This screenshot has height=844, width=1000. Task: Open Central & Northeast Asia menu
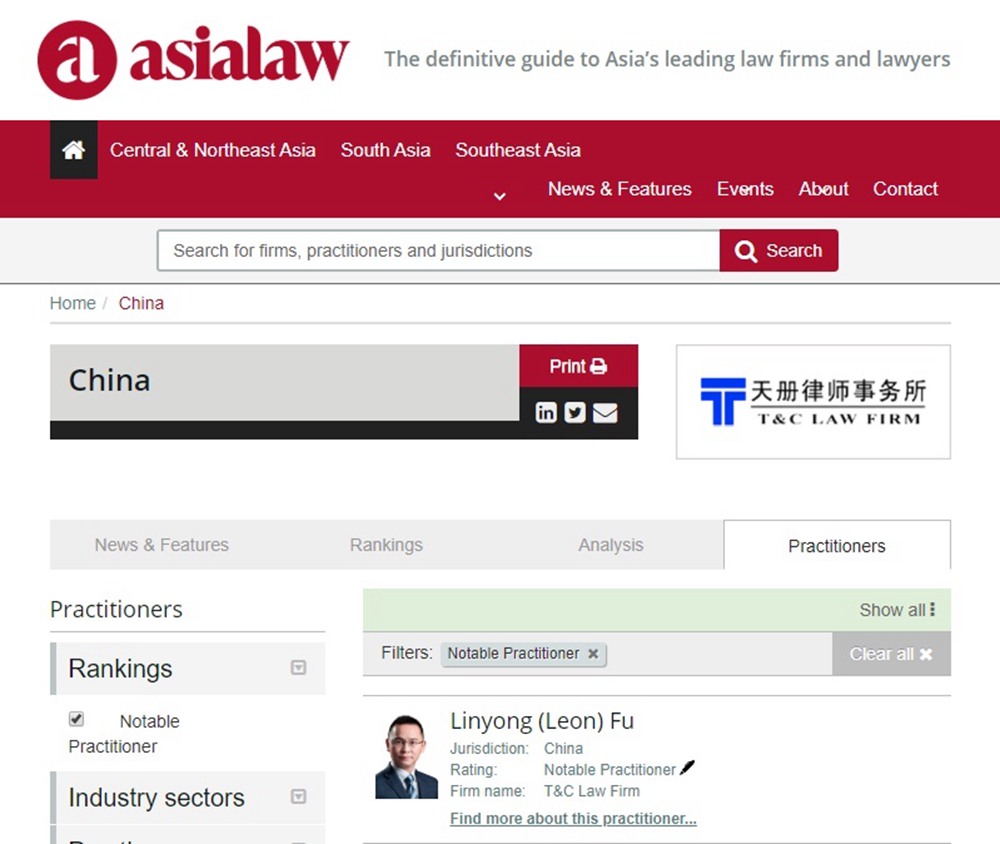(x=212, y=150)
